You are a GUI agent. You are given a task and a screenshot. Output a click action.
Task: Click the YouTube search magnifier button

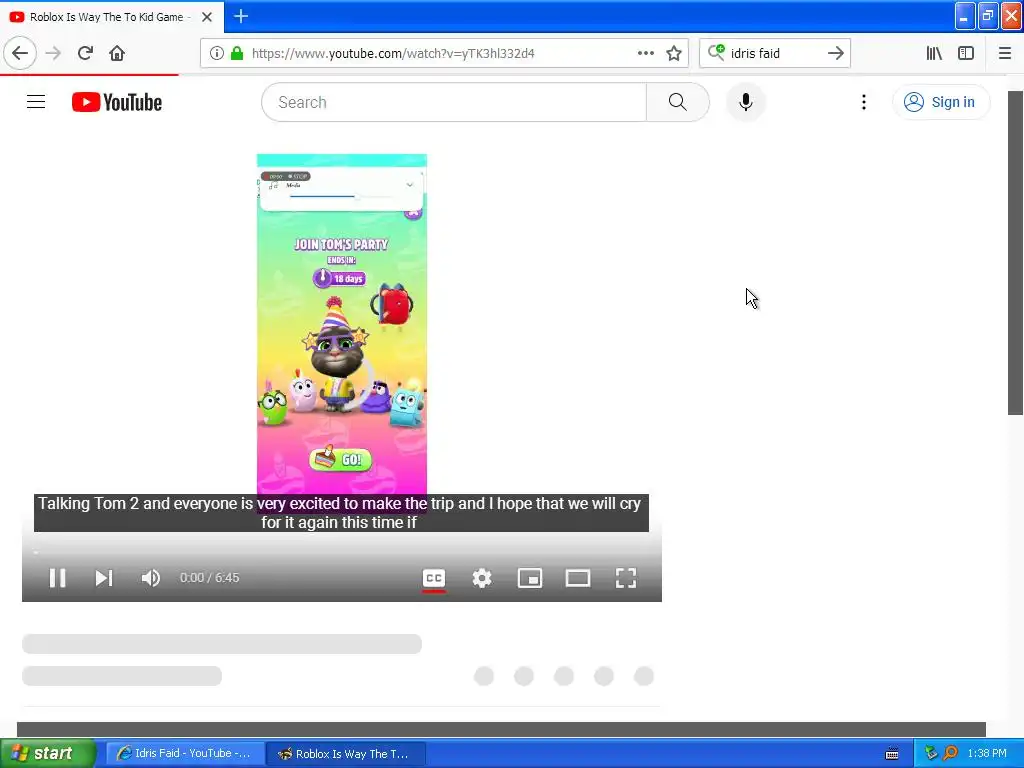tap(678, 102)
